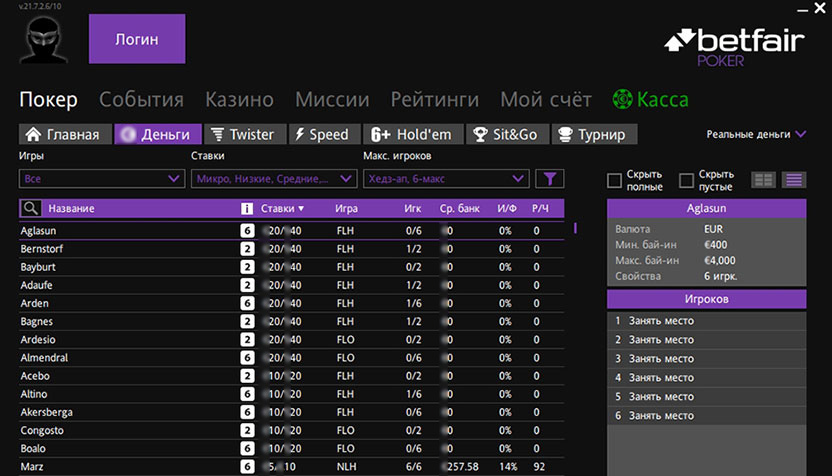Screen dimensions: 832x476
Task: Open the Казино menu section
Action: coord(239,100)
